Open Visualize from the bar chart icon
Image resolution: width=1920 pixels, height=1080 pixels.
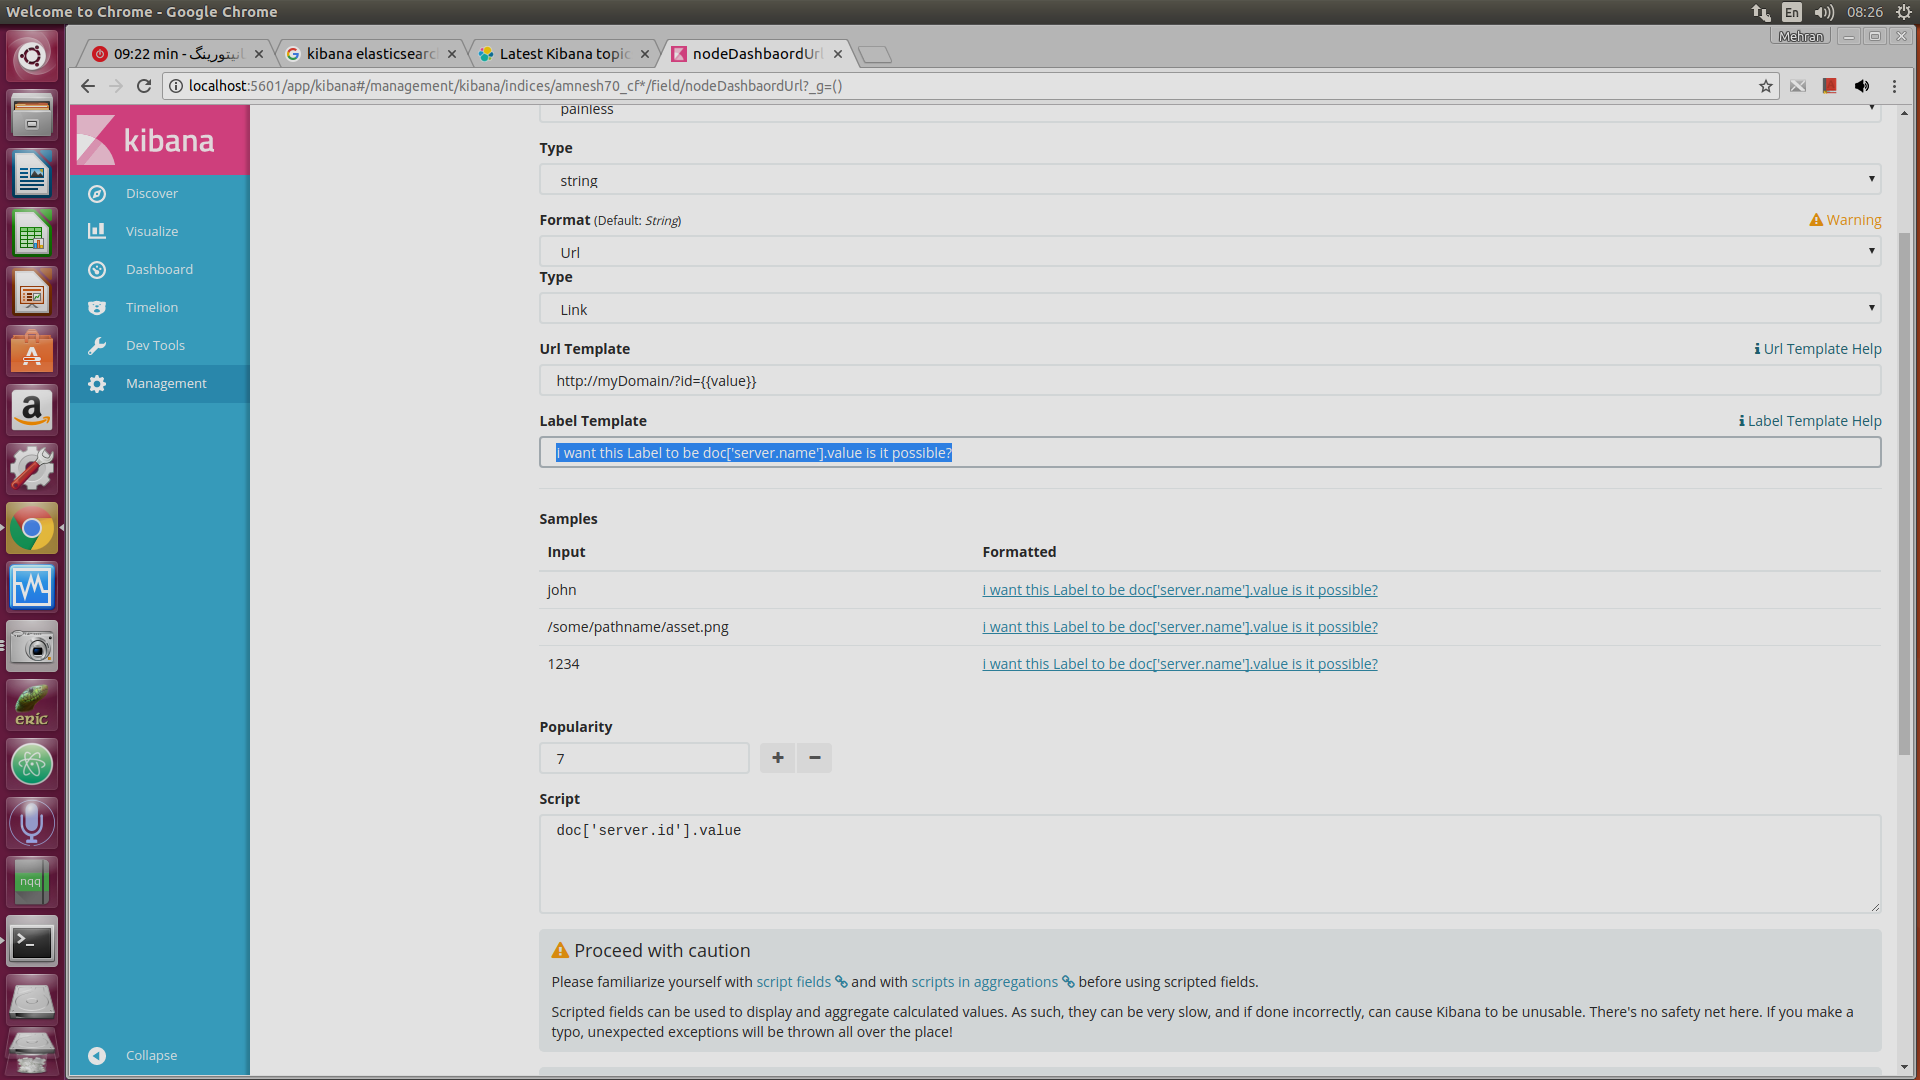[97, 231]
